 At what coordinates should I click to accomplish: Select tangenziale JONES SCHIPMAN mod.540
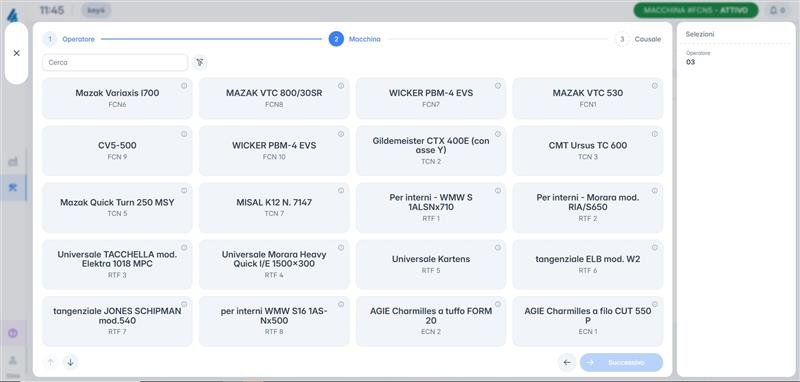117,321
